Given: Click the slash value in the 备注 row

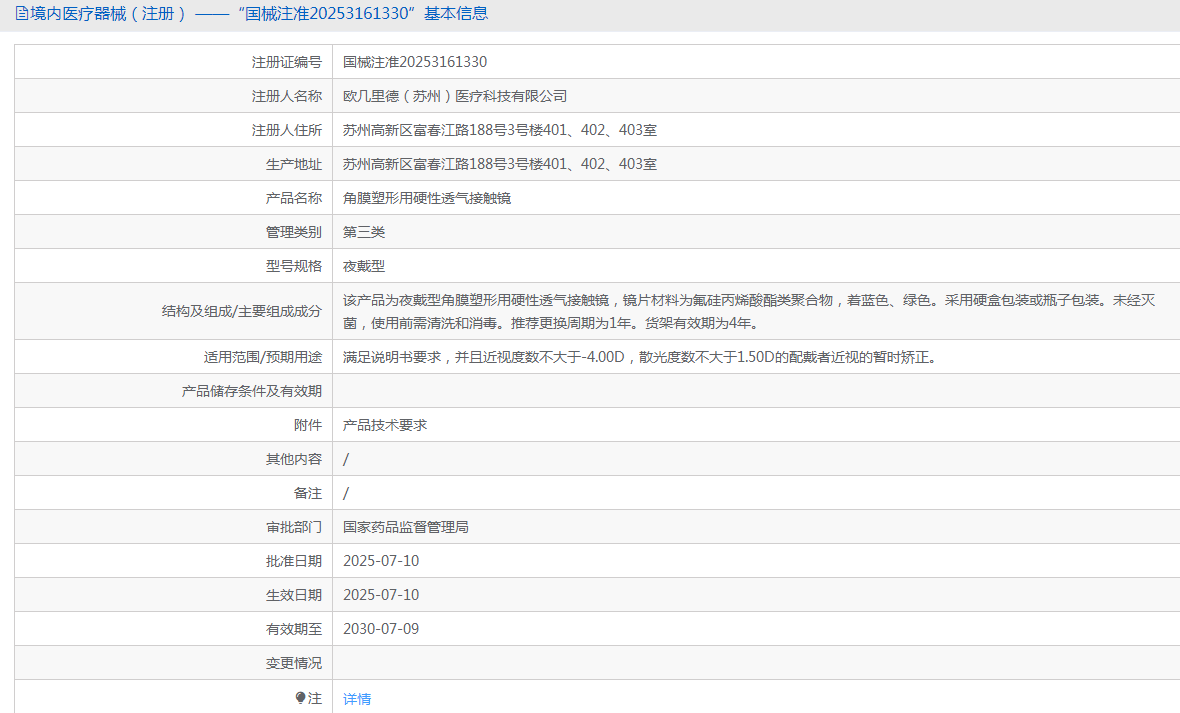Looking at the screenshot, I should (346, 493).
